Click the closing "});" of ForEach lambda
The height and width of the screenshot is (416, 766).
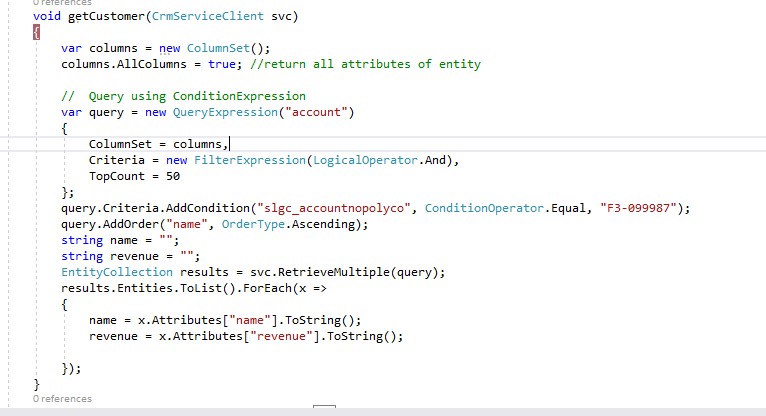point(71,368)
